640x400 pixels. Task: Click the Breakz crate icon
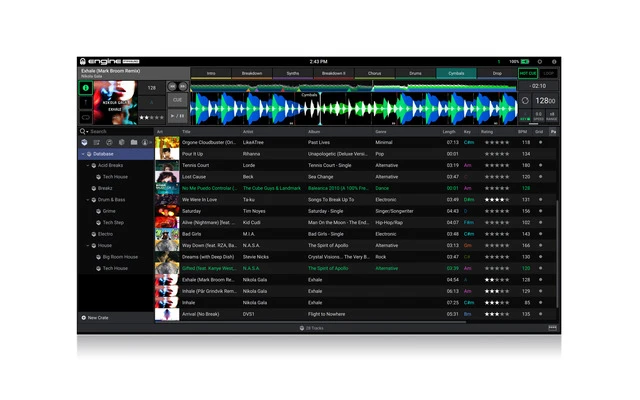(94, 188)
